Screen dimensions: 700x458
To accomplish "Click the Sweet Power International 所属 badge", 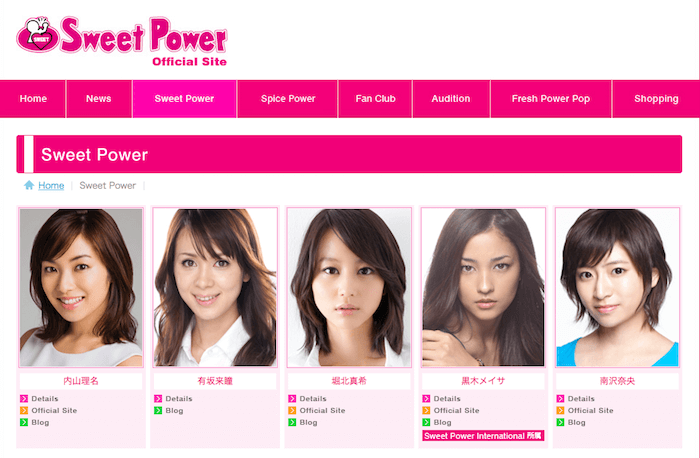I will [483, 436].
